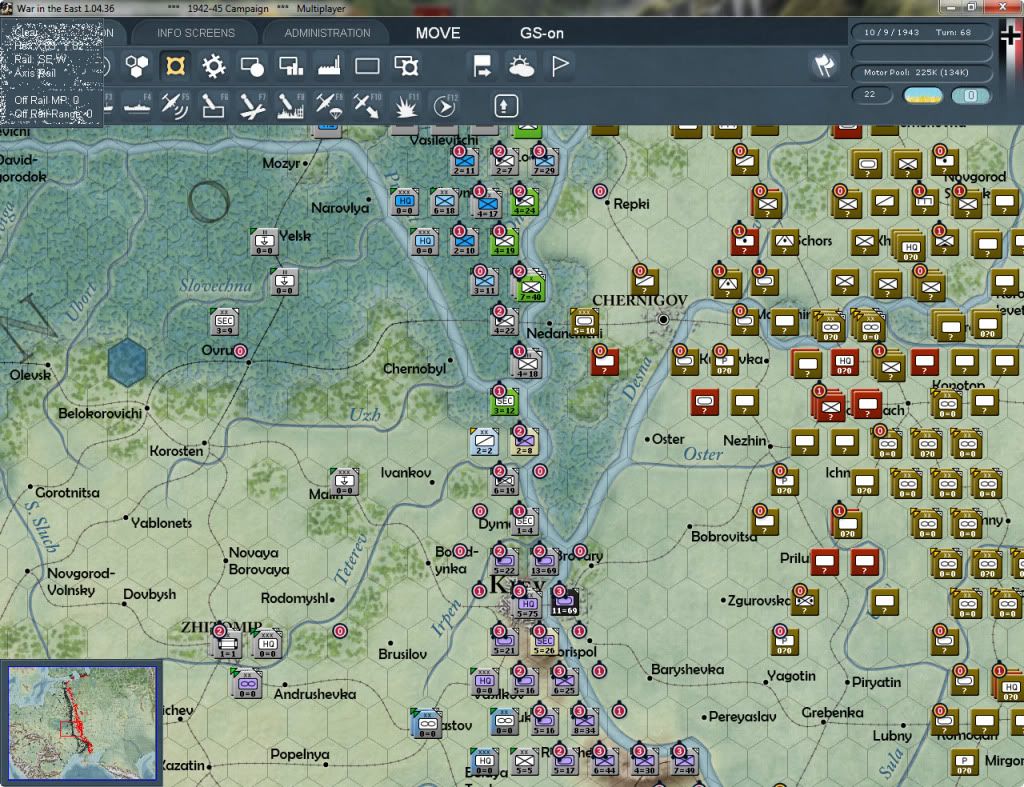This screenshot has height=787, width=1024.
Task: Click the boxed up-arrow toolbar icon
Action: 506,106
